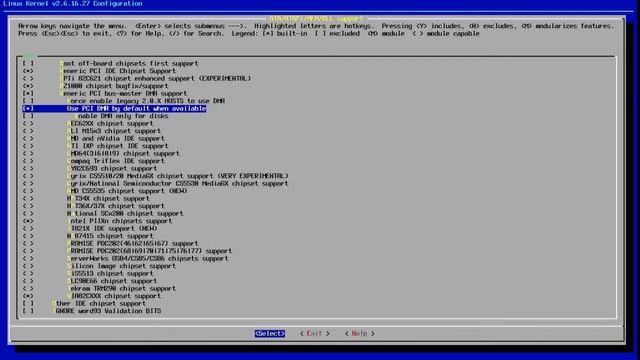The image size is (640, 360).
Task: Select Tekram TRM290 chipset support entry
Action: [x=99, y=288]
